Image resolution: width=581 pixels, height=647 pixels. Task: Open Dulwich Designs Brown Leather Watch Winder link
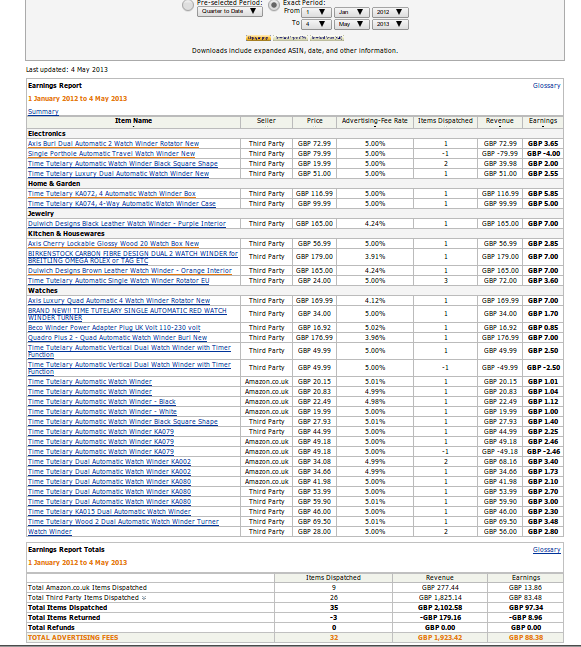tap(130, 271)
